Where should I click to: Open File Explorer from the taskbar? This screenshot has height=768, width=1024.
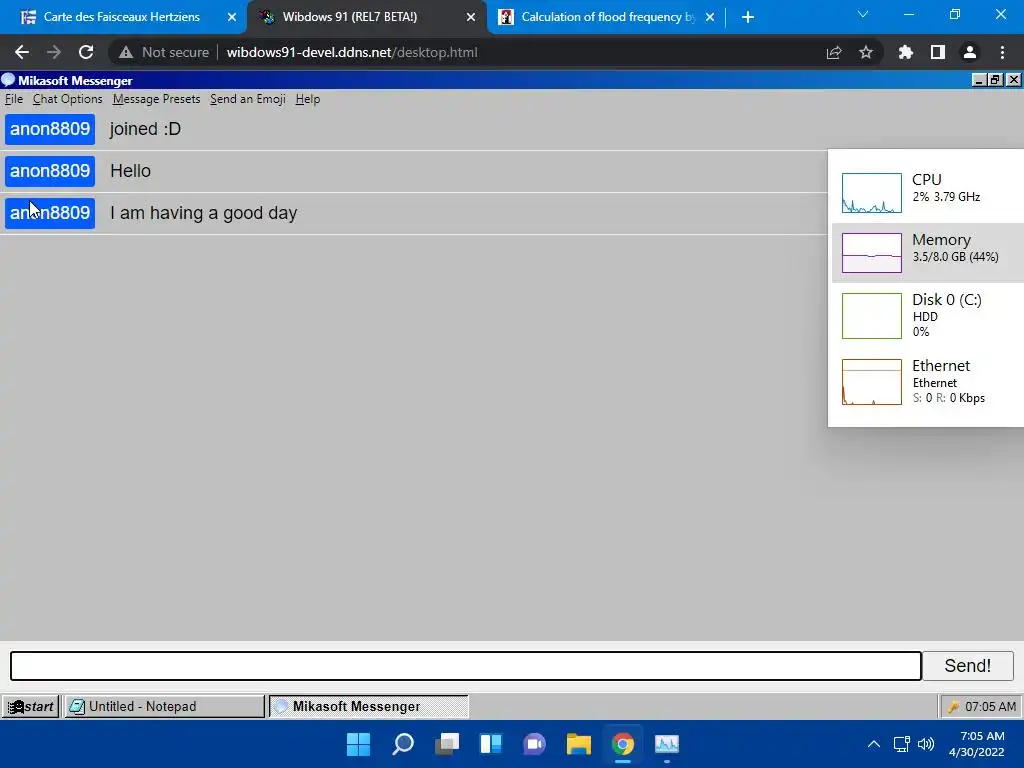[x=579, y=744]
